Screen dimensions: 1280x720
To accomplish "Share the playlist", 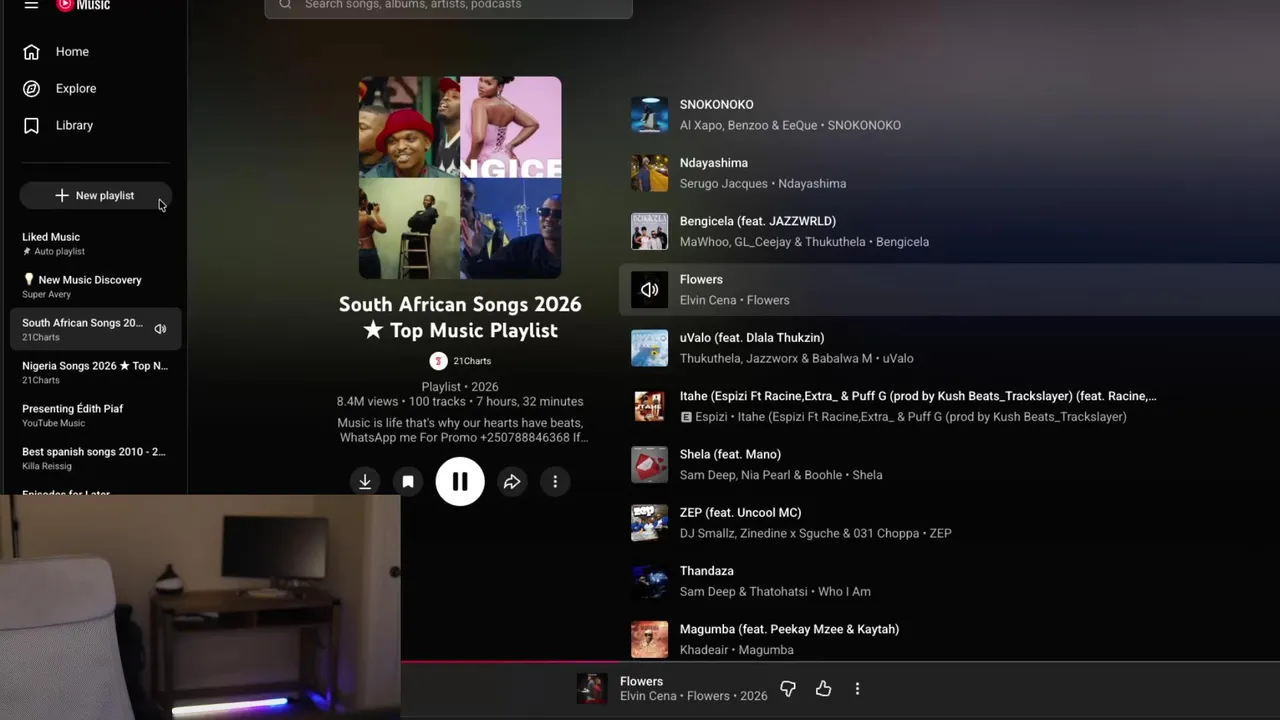I will pyautogui.click(x=512, y=482).
